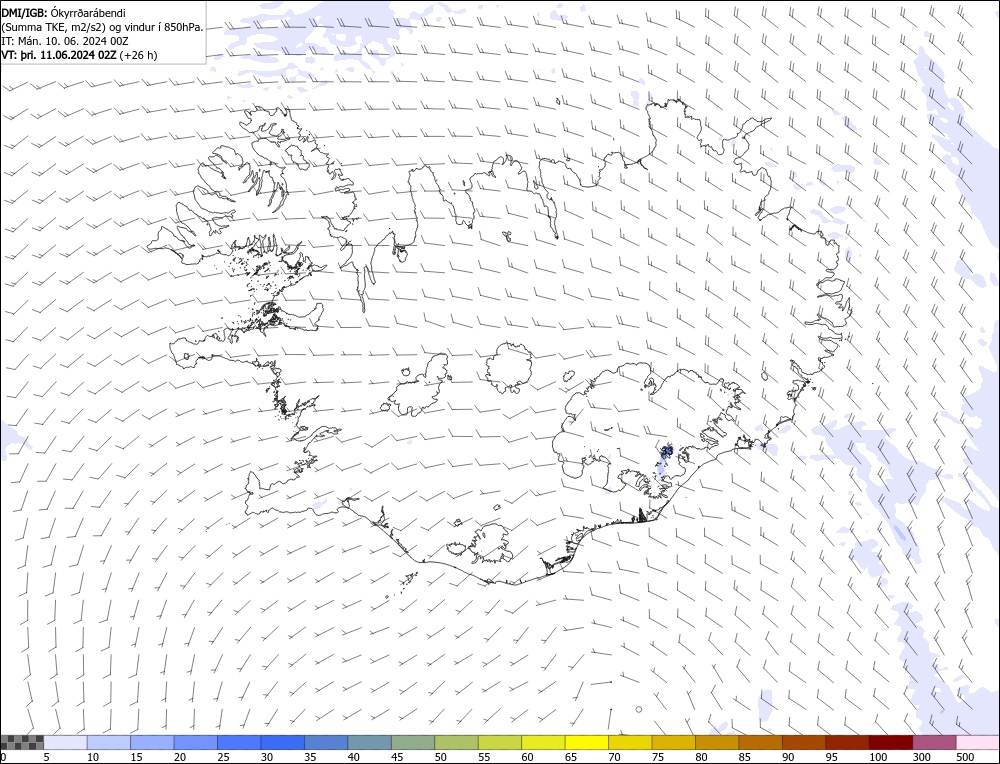Click the checkered swatch for 0 to 5
The image size is (1000, 764).
tap(22, 742)
